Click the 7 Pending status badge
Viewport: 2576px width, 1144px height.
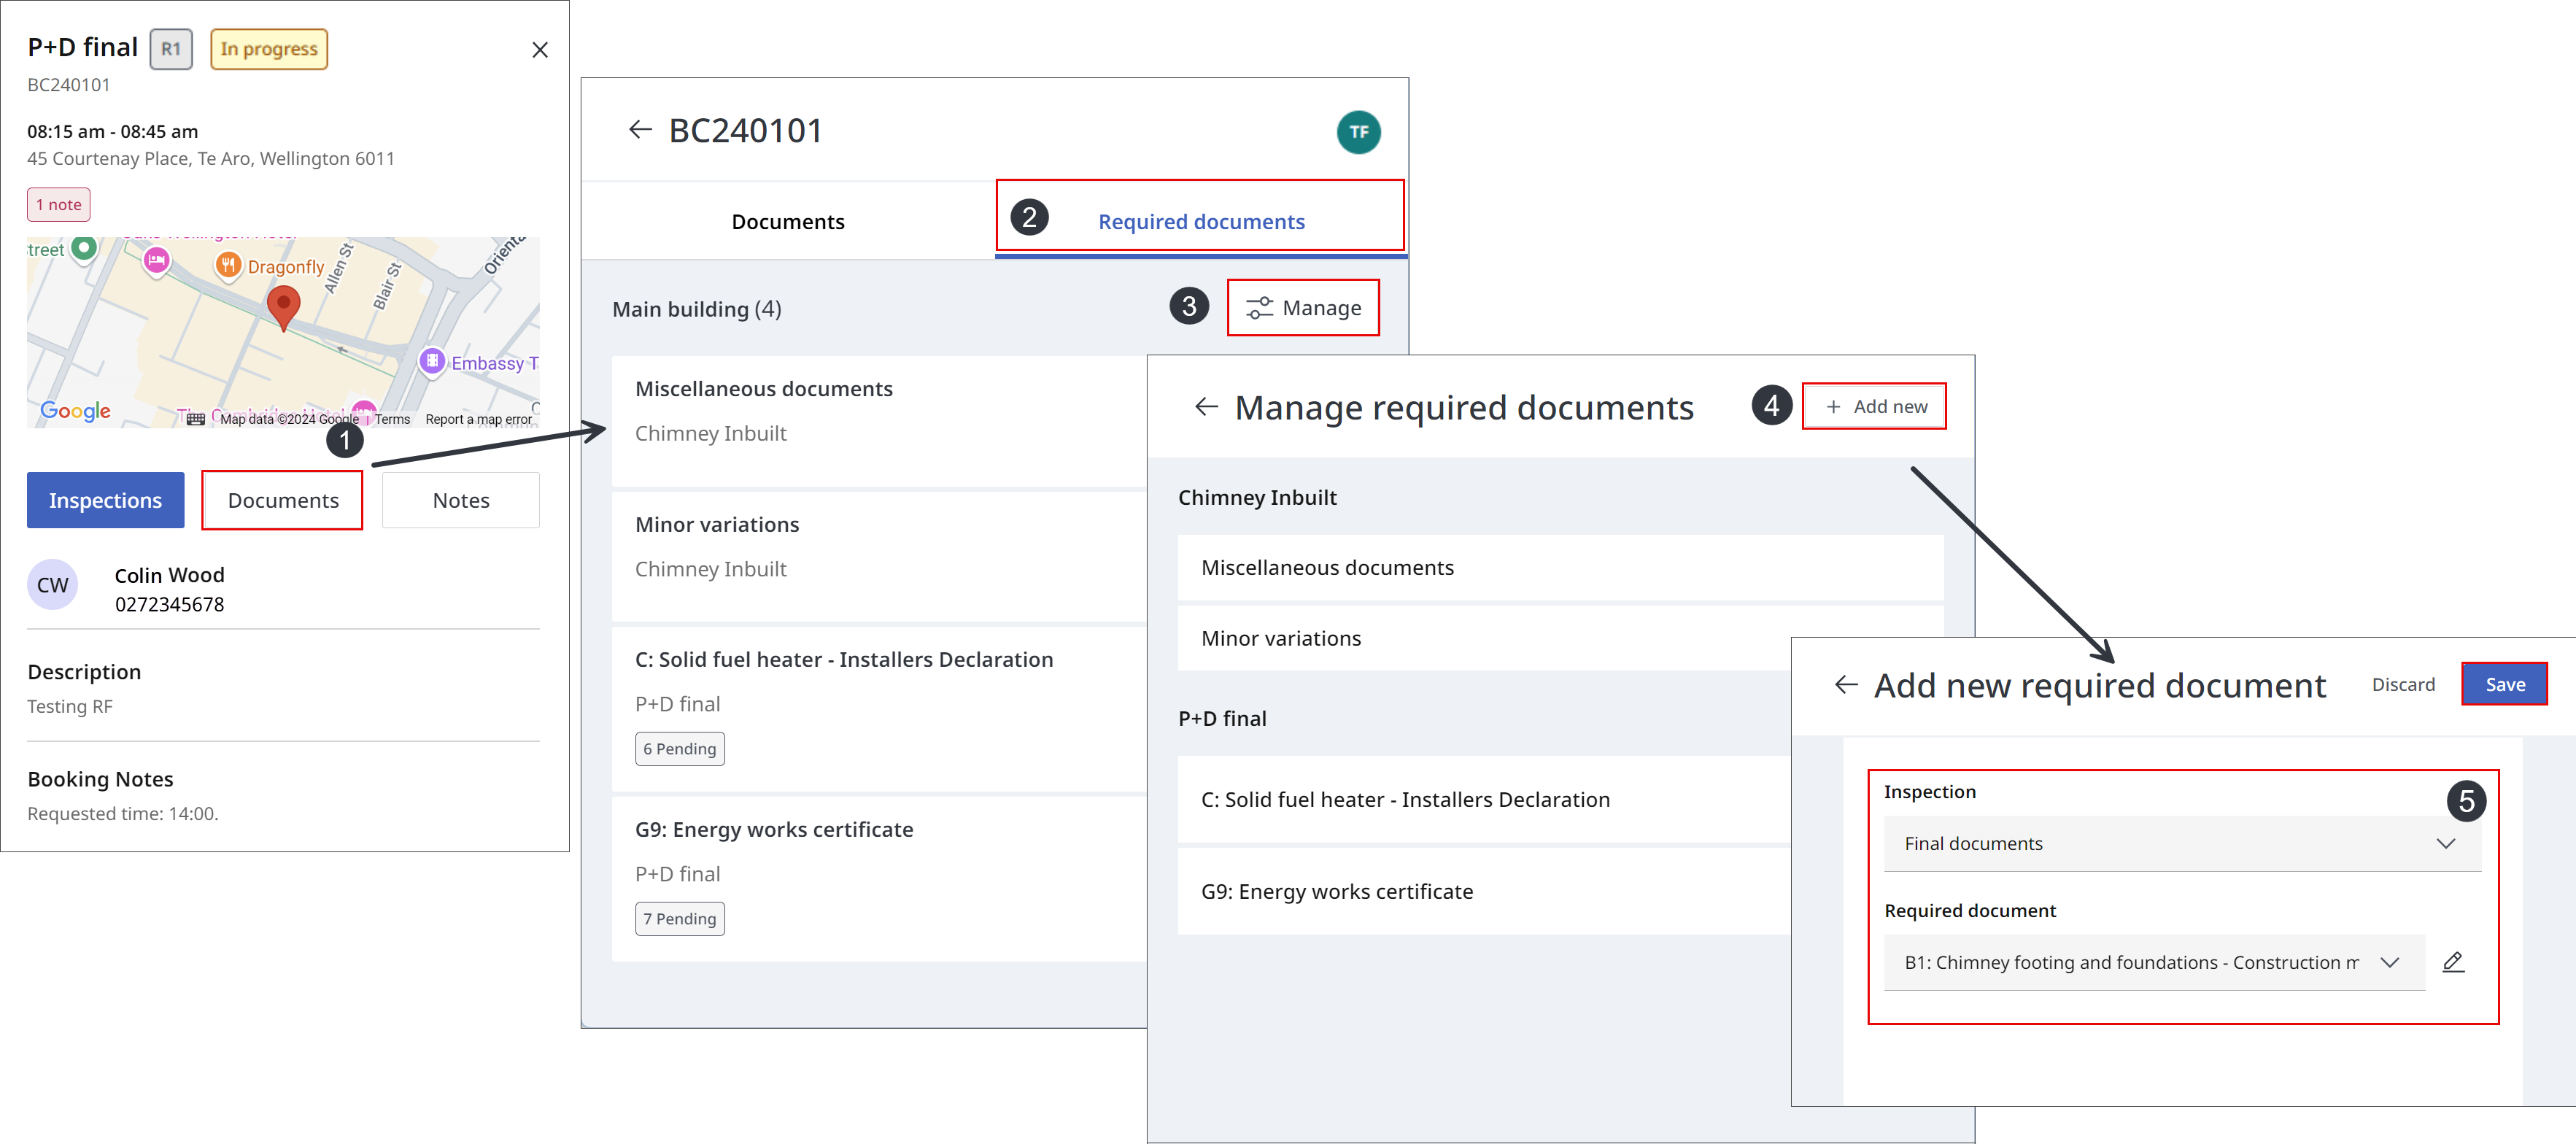[x=680, y=919]
